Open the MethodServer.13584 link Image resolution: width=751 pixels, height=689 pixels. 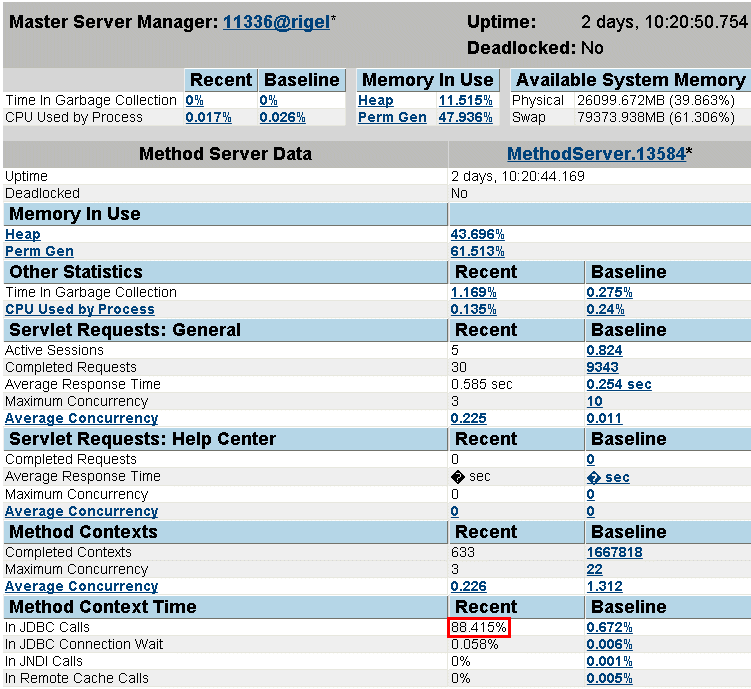(597, 154)
